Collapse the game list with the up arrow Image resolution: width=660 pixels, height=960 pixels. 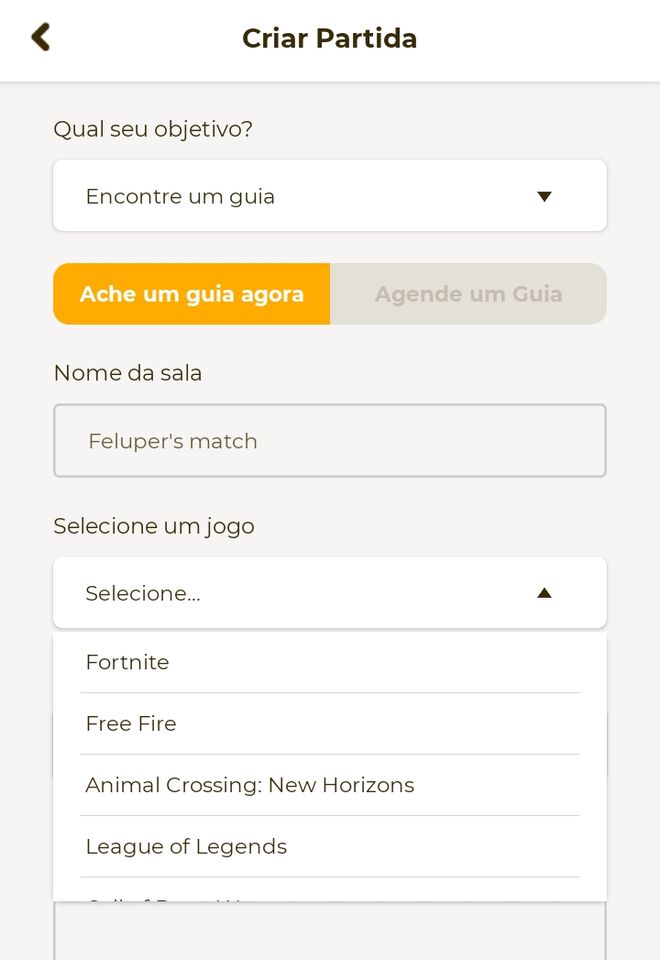[544, 593]
